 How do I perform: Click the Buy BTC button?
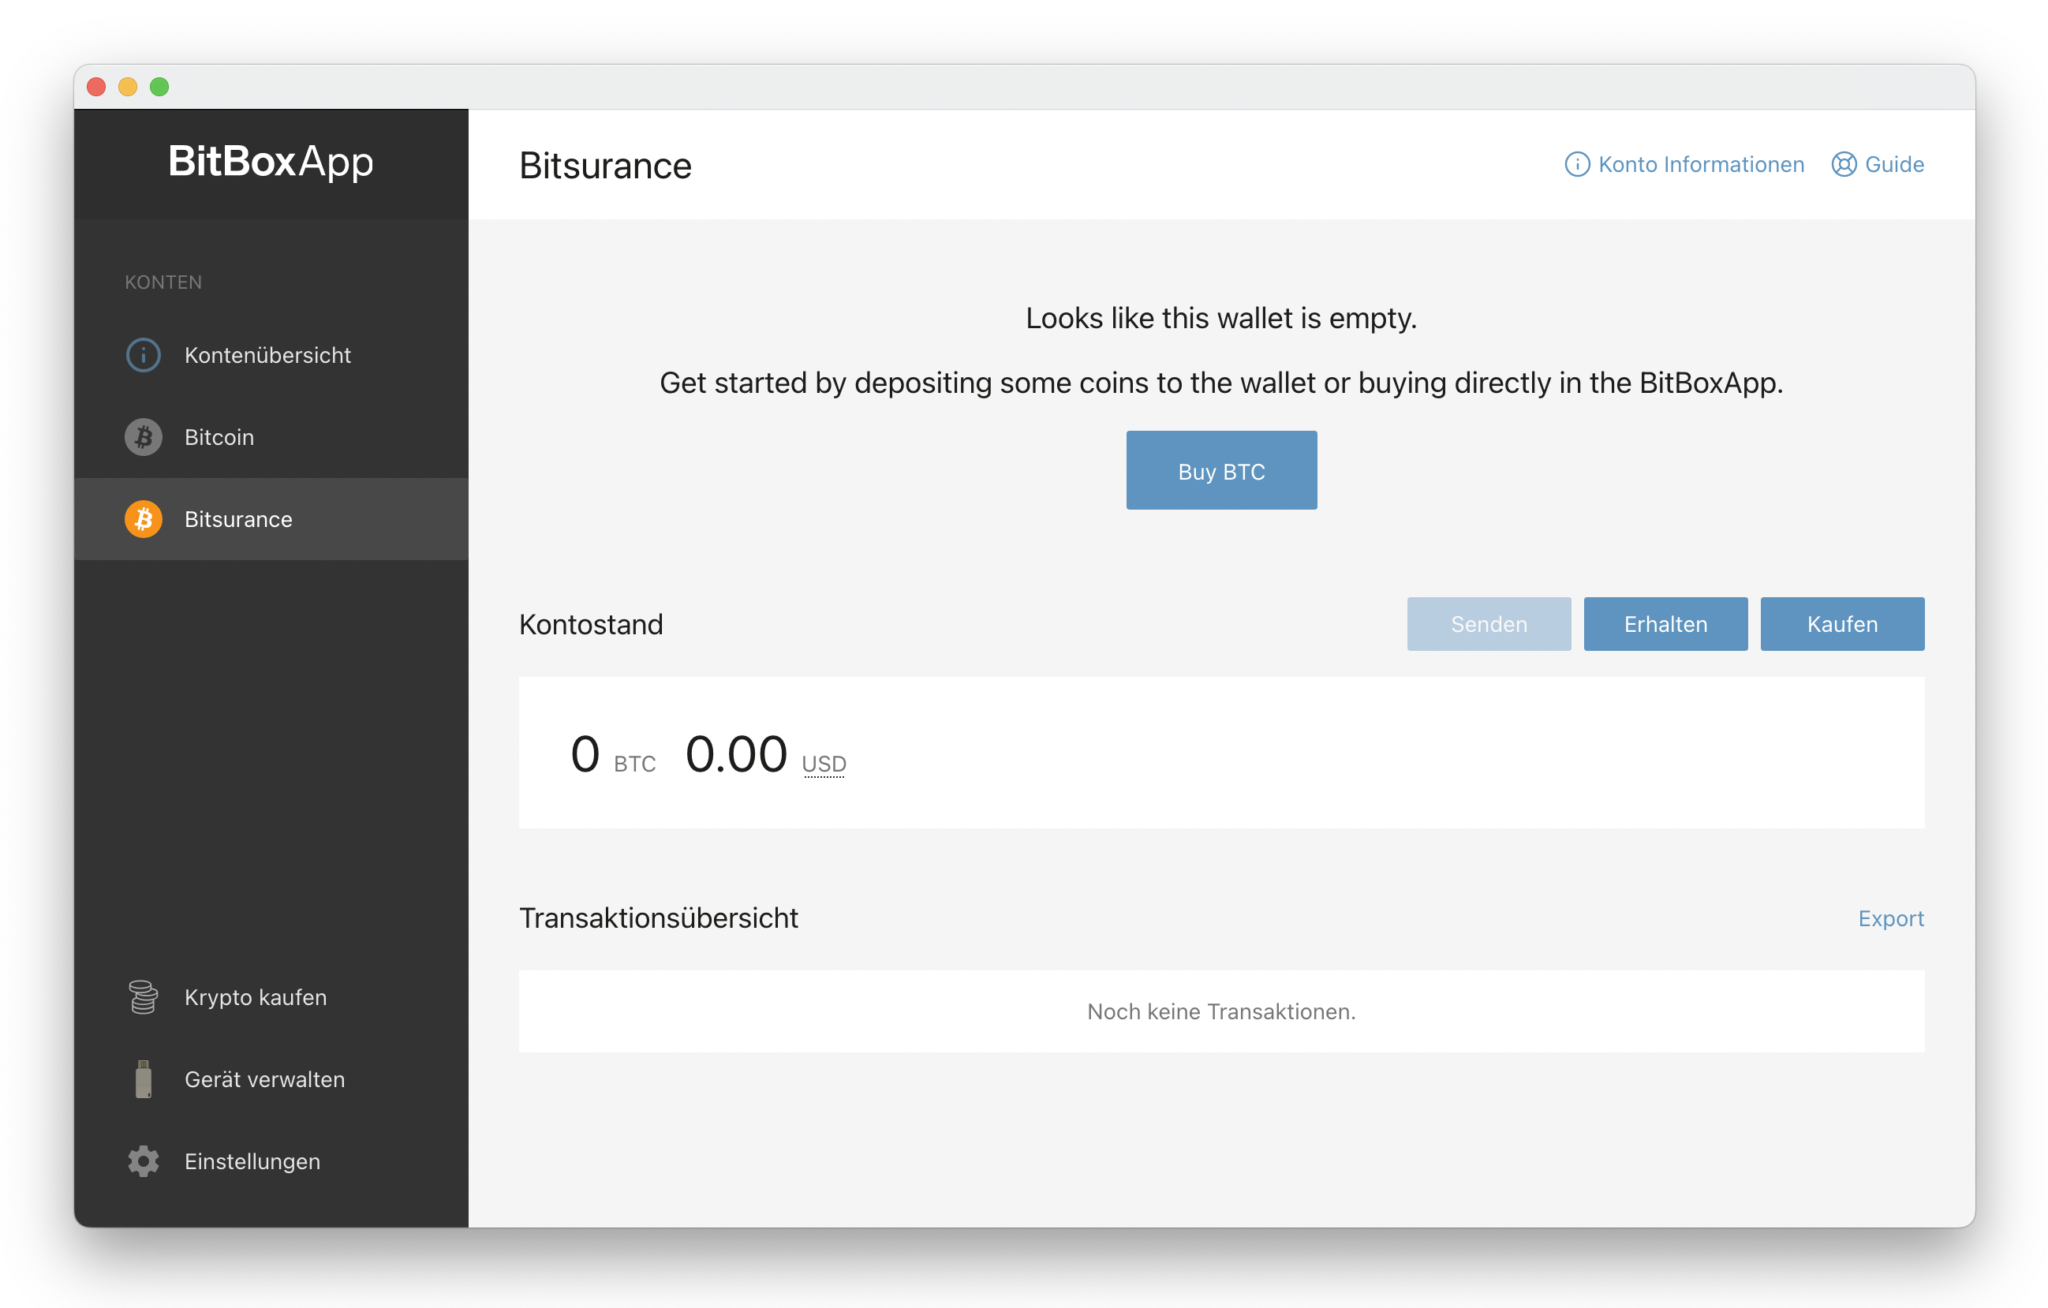1221,470
